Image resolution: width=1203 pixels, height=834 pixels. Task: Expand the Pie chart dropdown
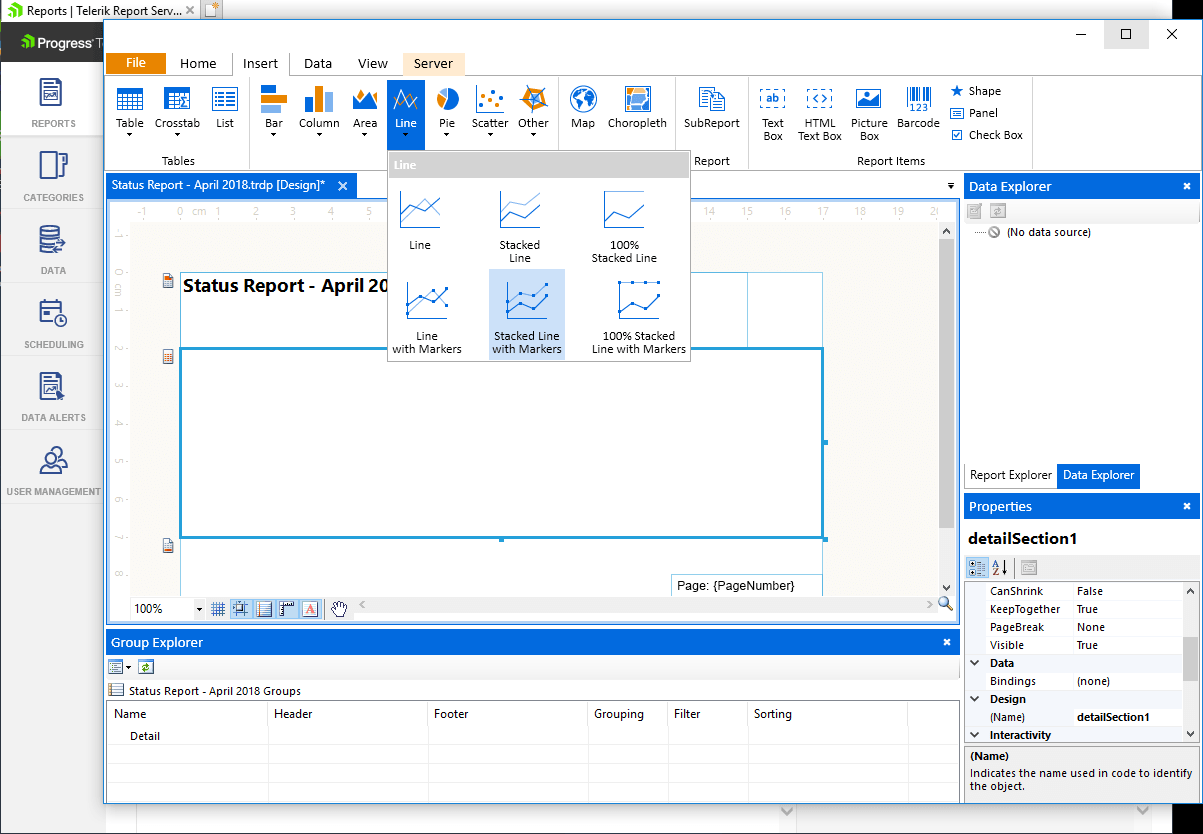tap(447, 135)
